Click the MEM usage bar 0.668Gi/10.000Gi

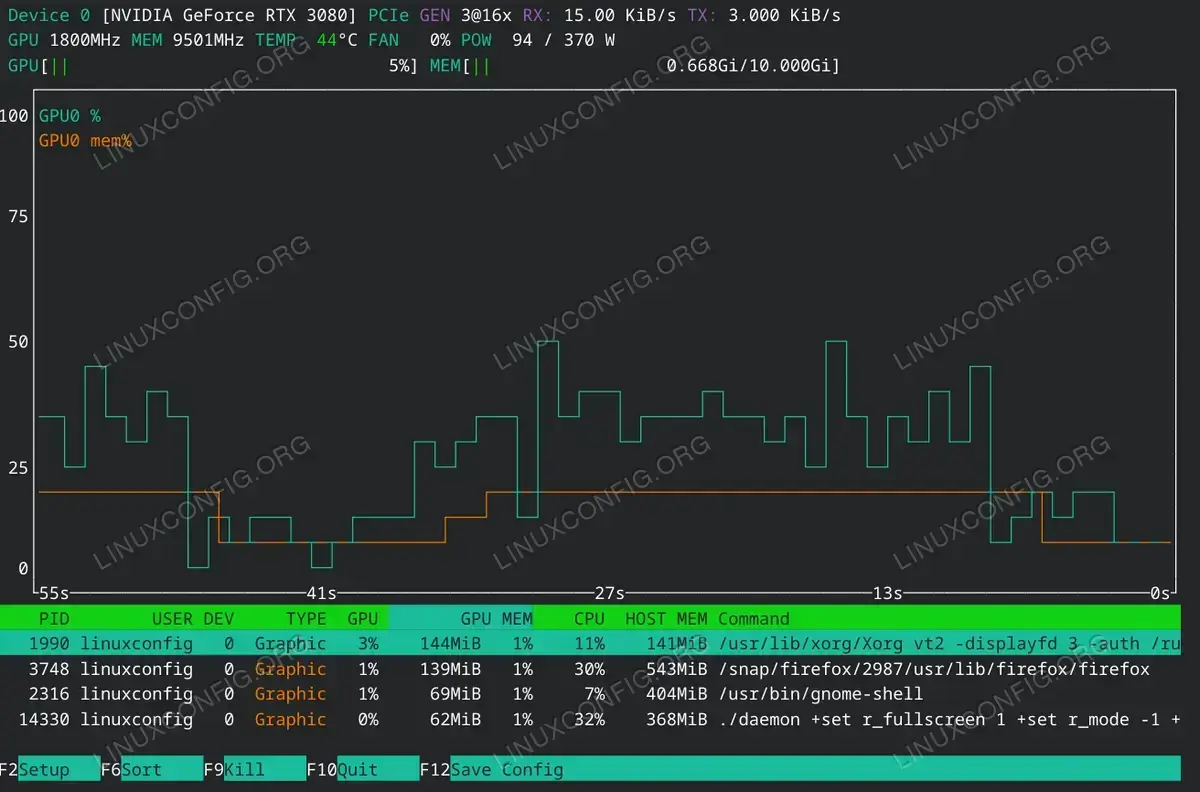[634, 65]
